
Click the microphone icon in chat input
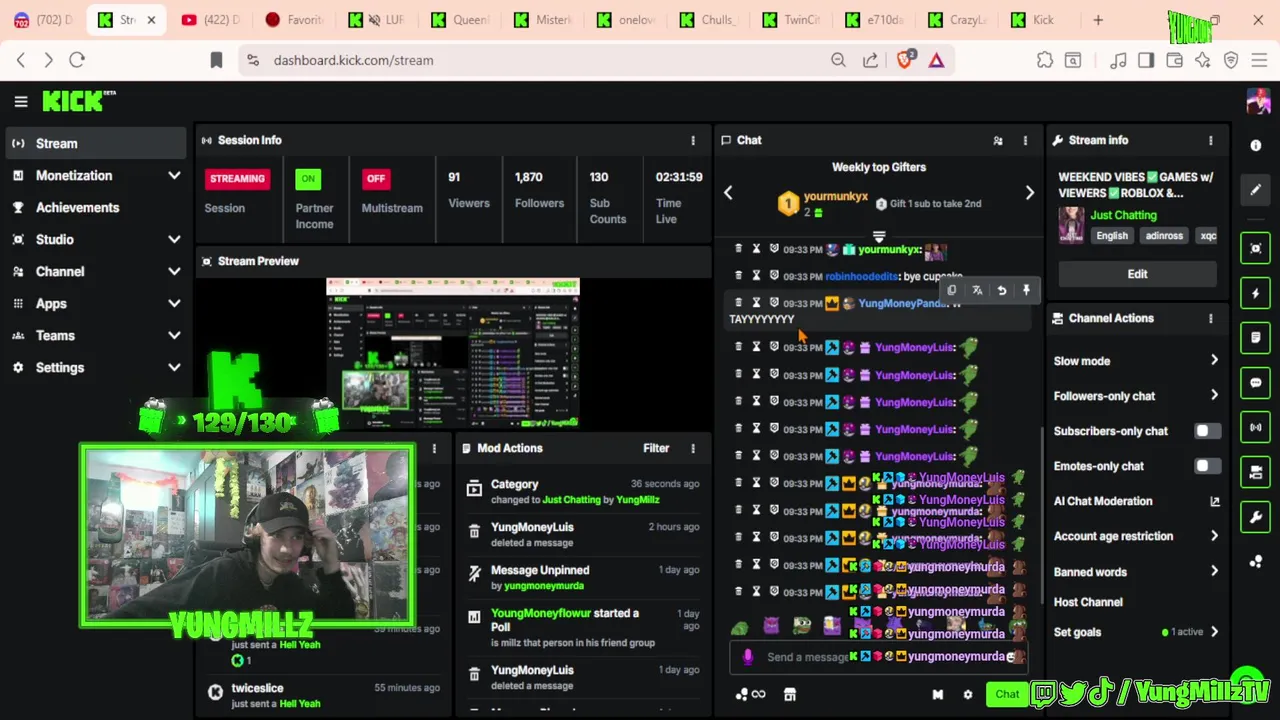(747, 657)
